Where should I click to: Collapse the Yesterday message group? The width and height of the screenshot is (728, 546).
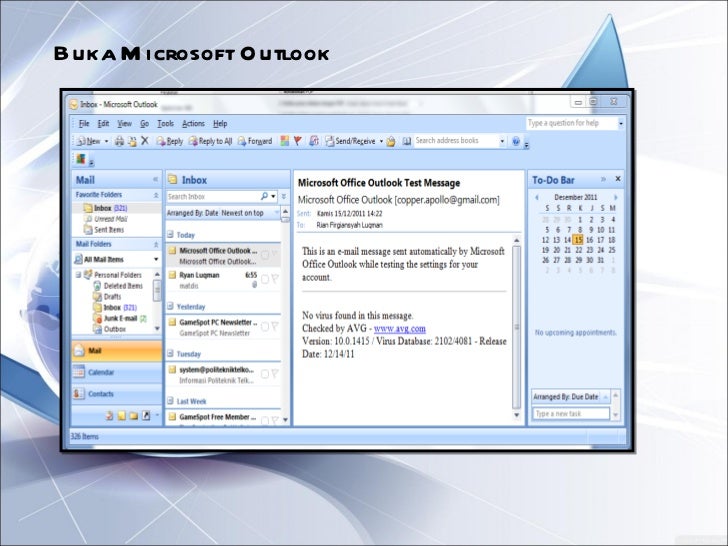tap(170, 306)
